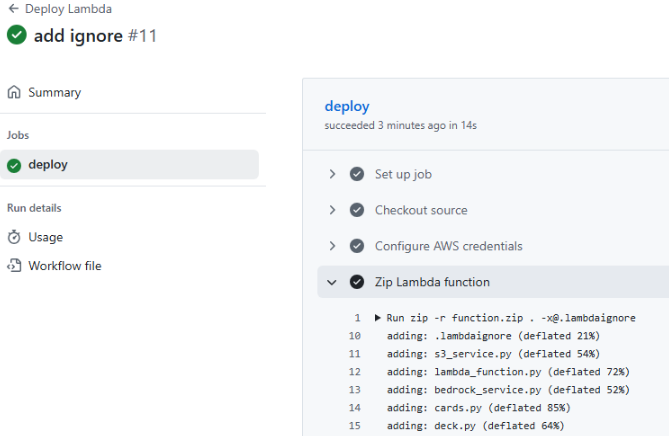The image size is (669, 436).
Task: Click the green success icon beside add ignore
Action: [17, 35]
